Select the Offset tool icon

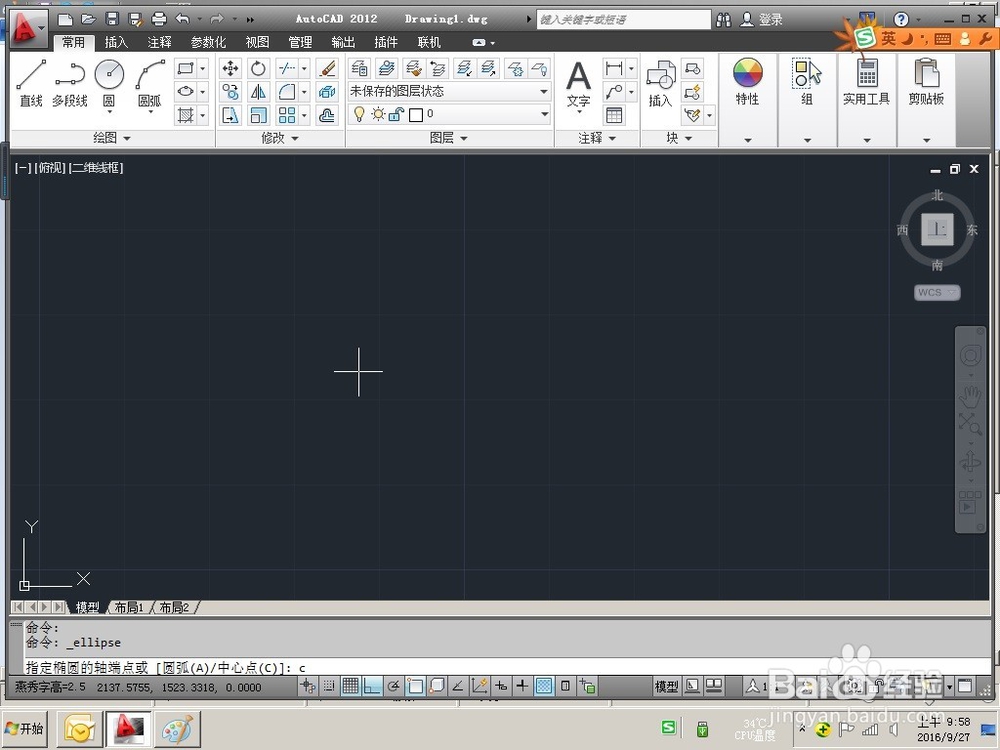pos(327,115)
